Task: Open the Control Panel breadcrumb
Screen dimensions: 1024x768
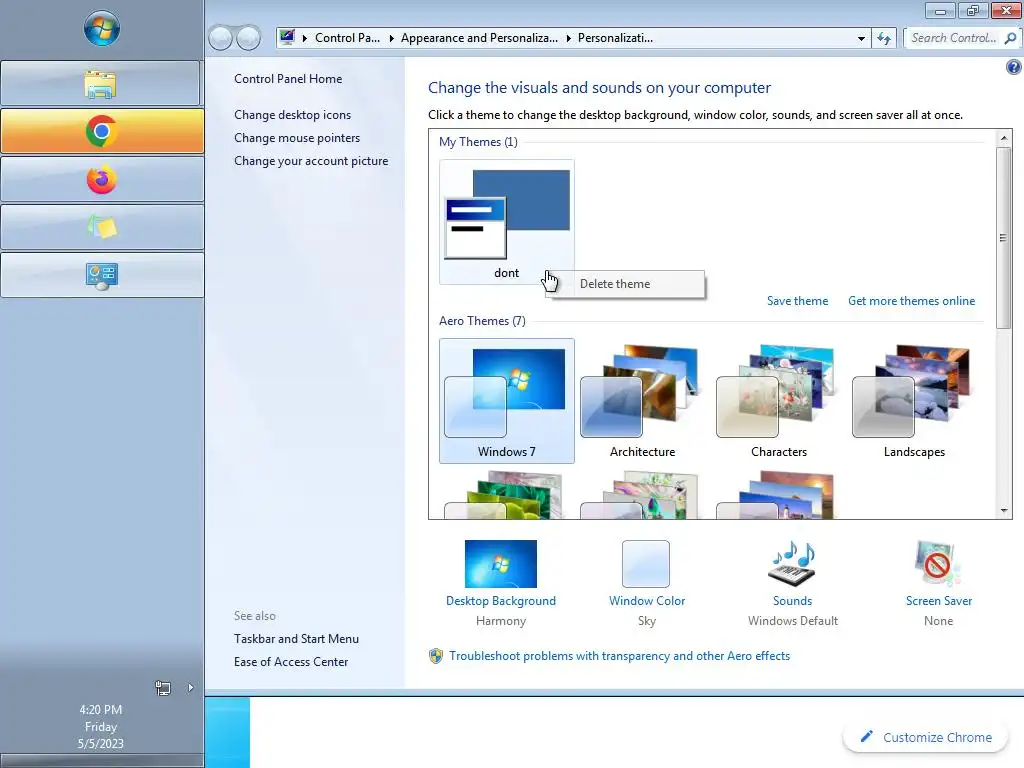Action: [347, 38]
